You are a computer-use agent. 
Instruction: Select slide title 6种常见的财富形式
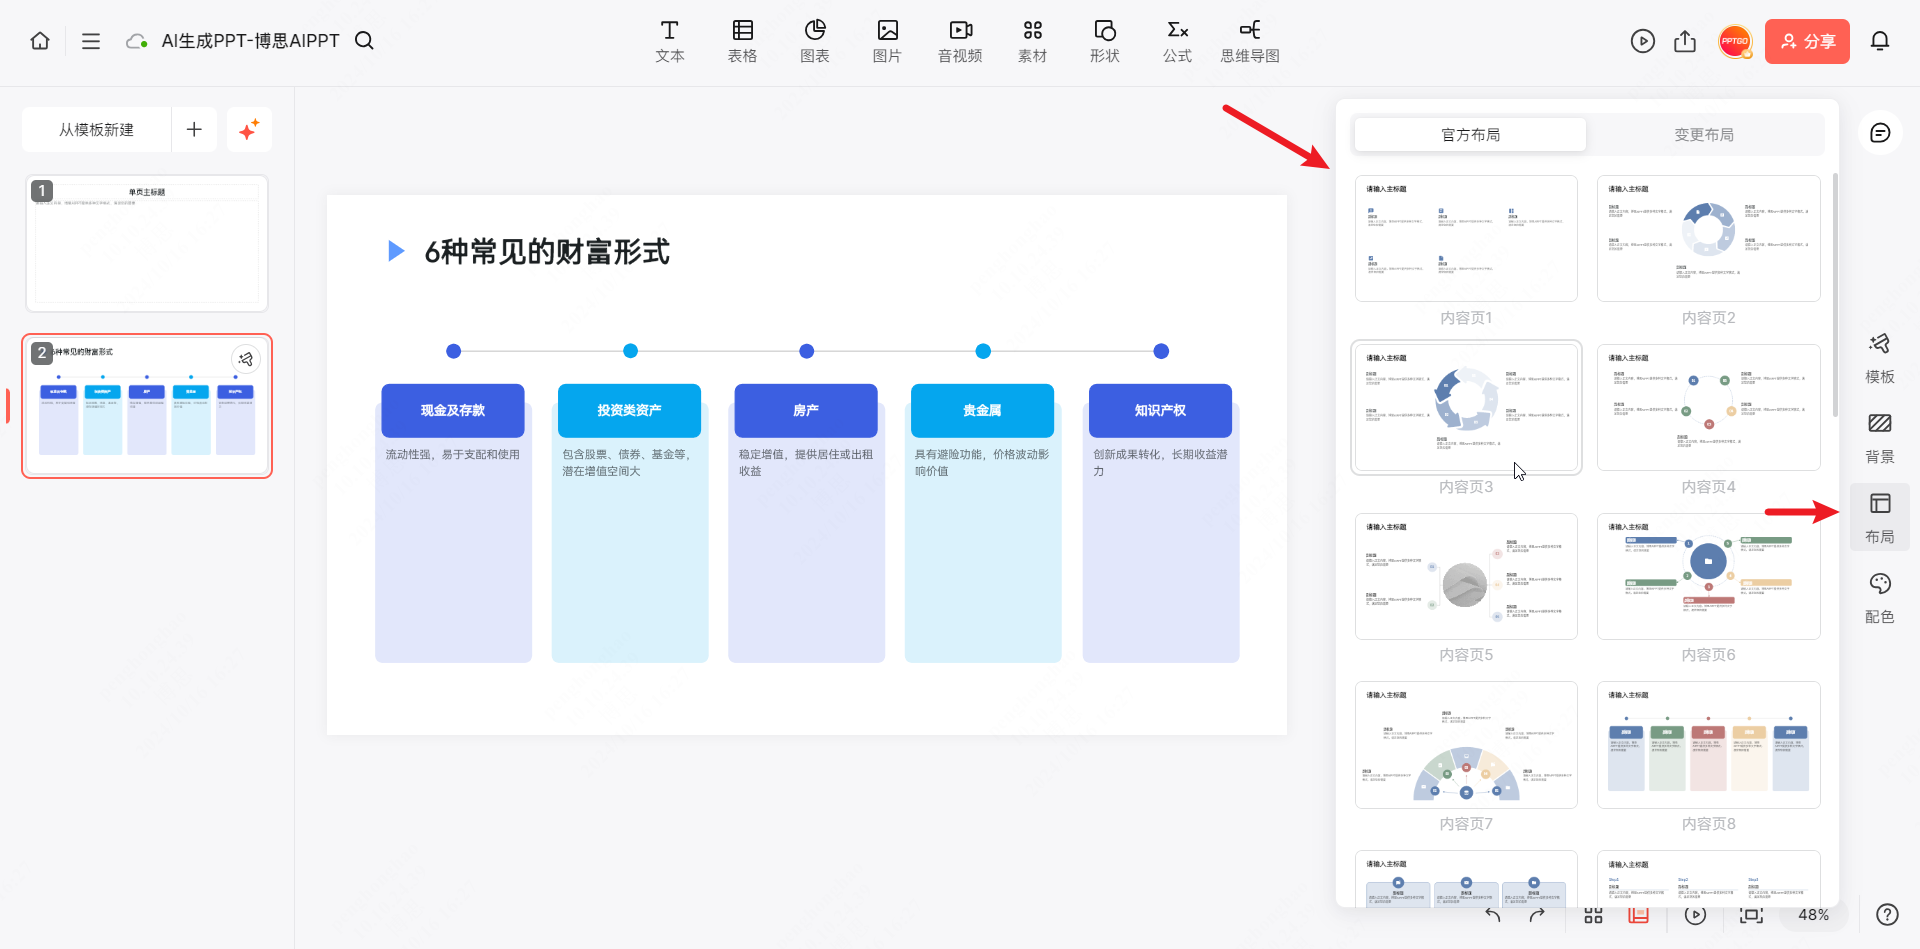(547, 252)
